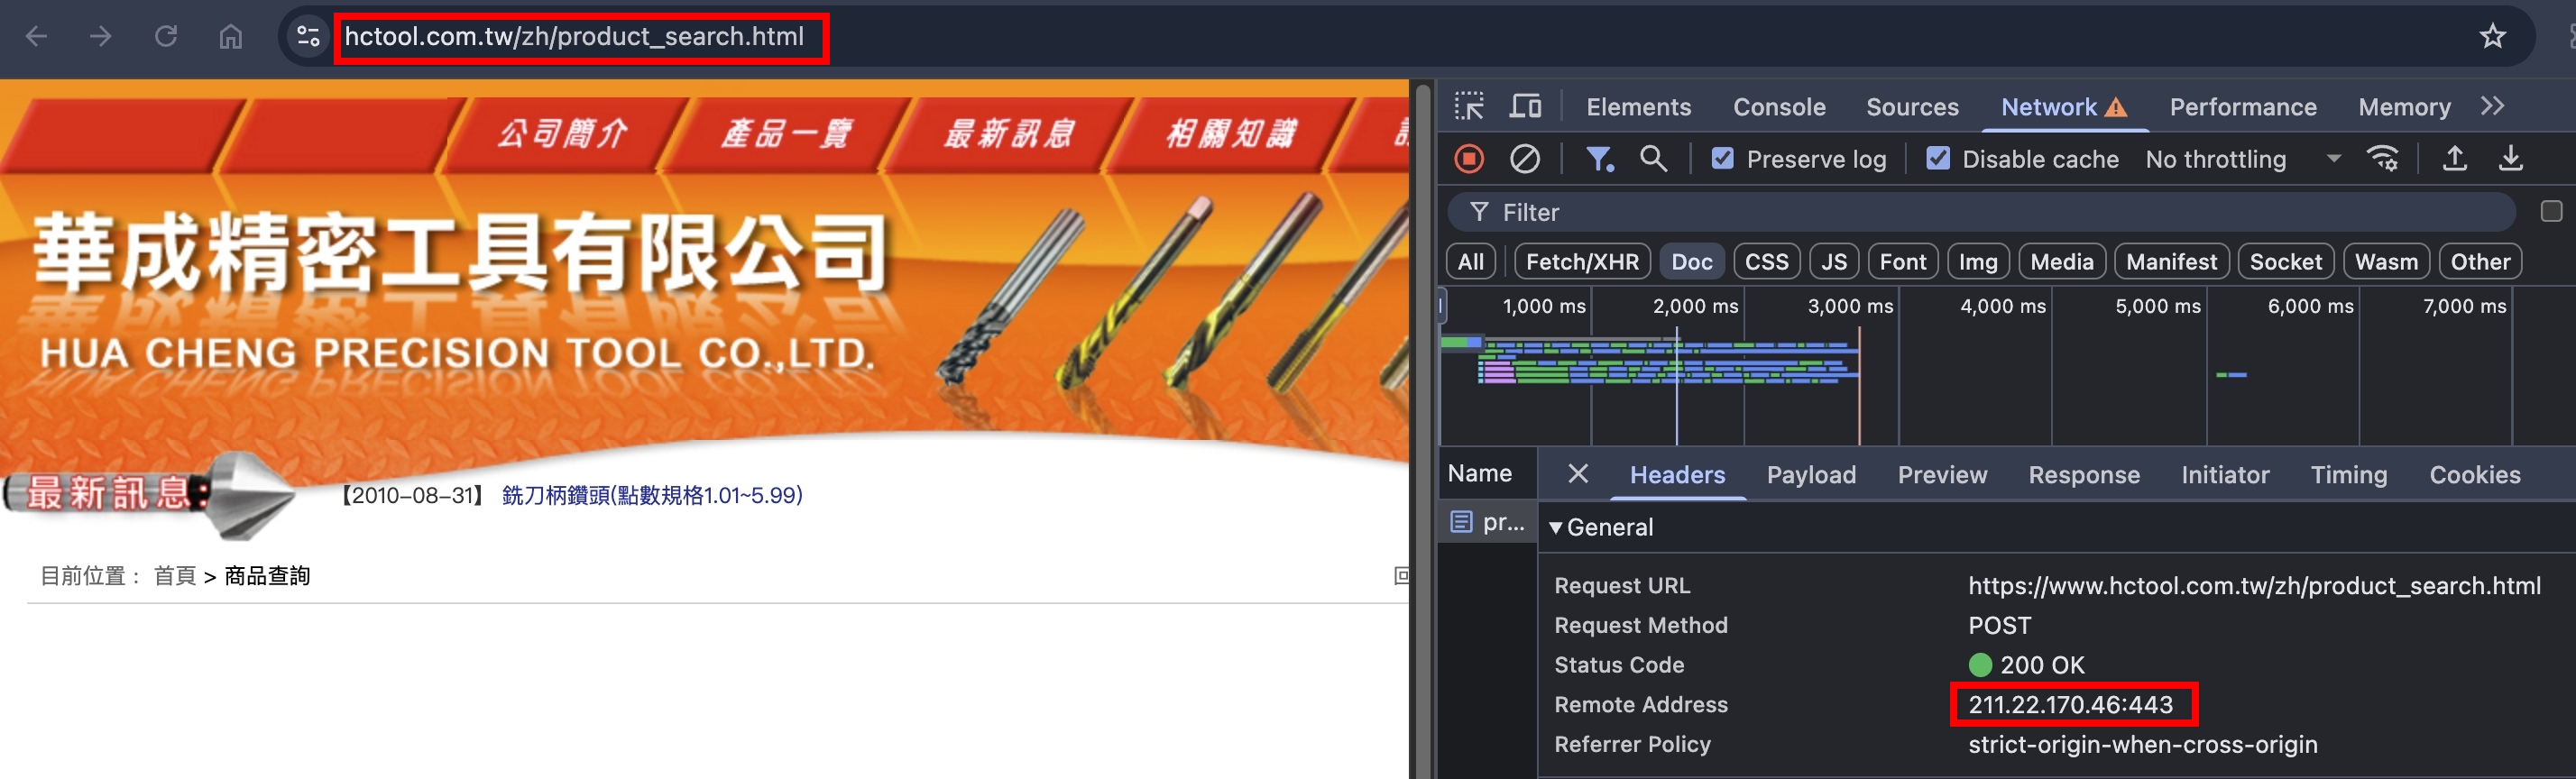Viewport: 2576px width, 779px height.
Task: Open network conditions wifi icon
Action: pyautogui.click(x=2383, y=159)
